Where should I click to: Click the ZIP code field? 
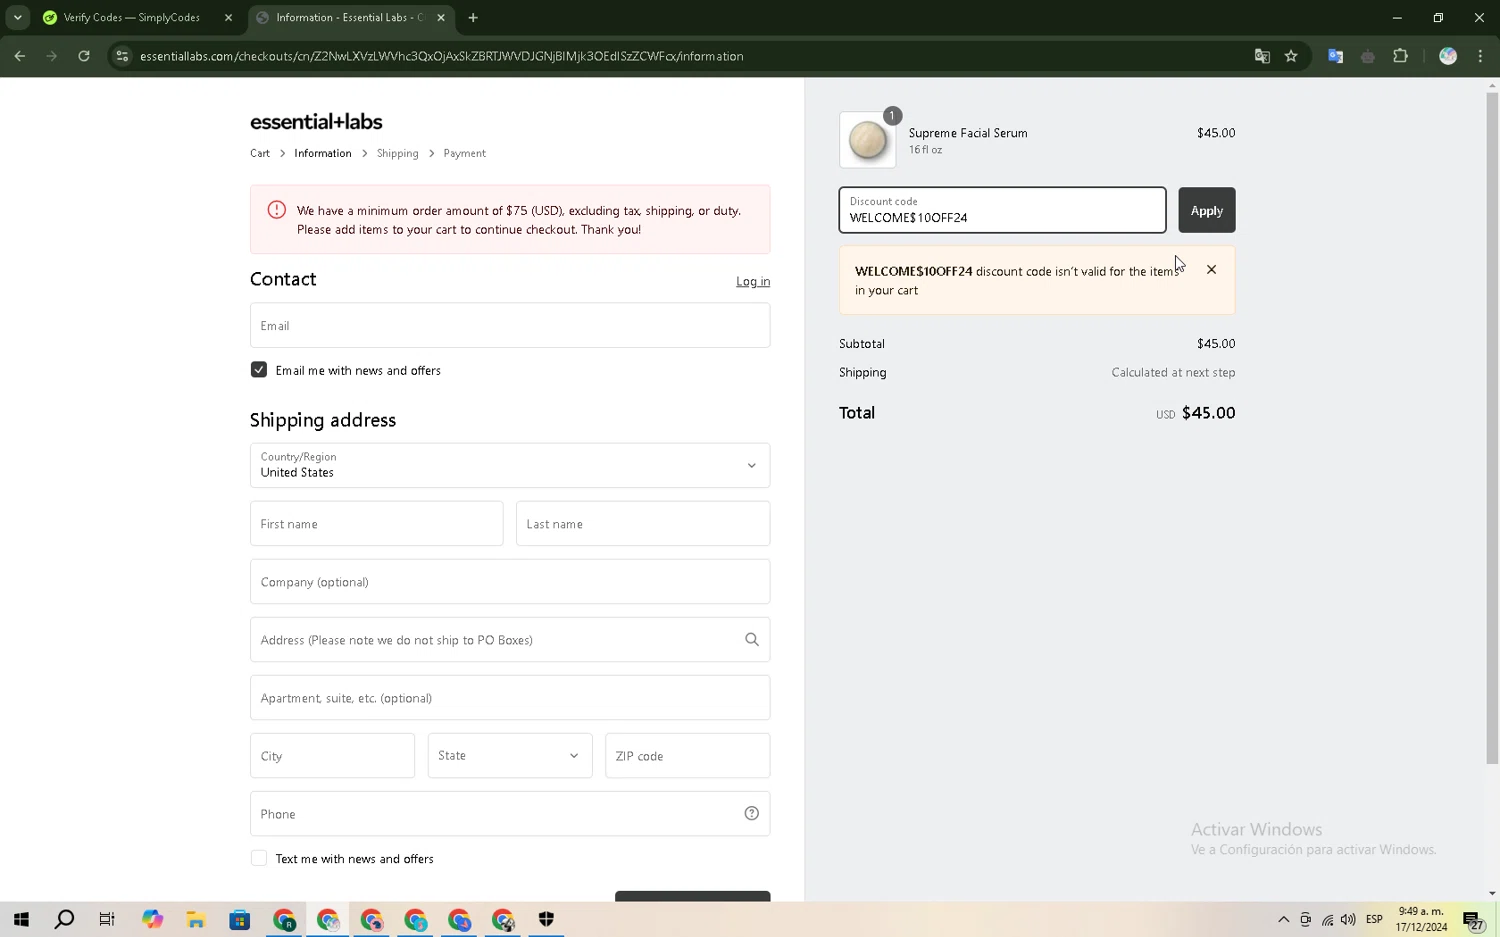688,755
